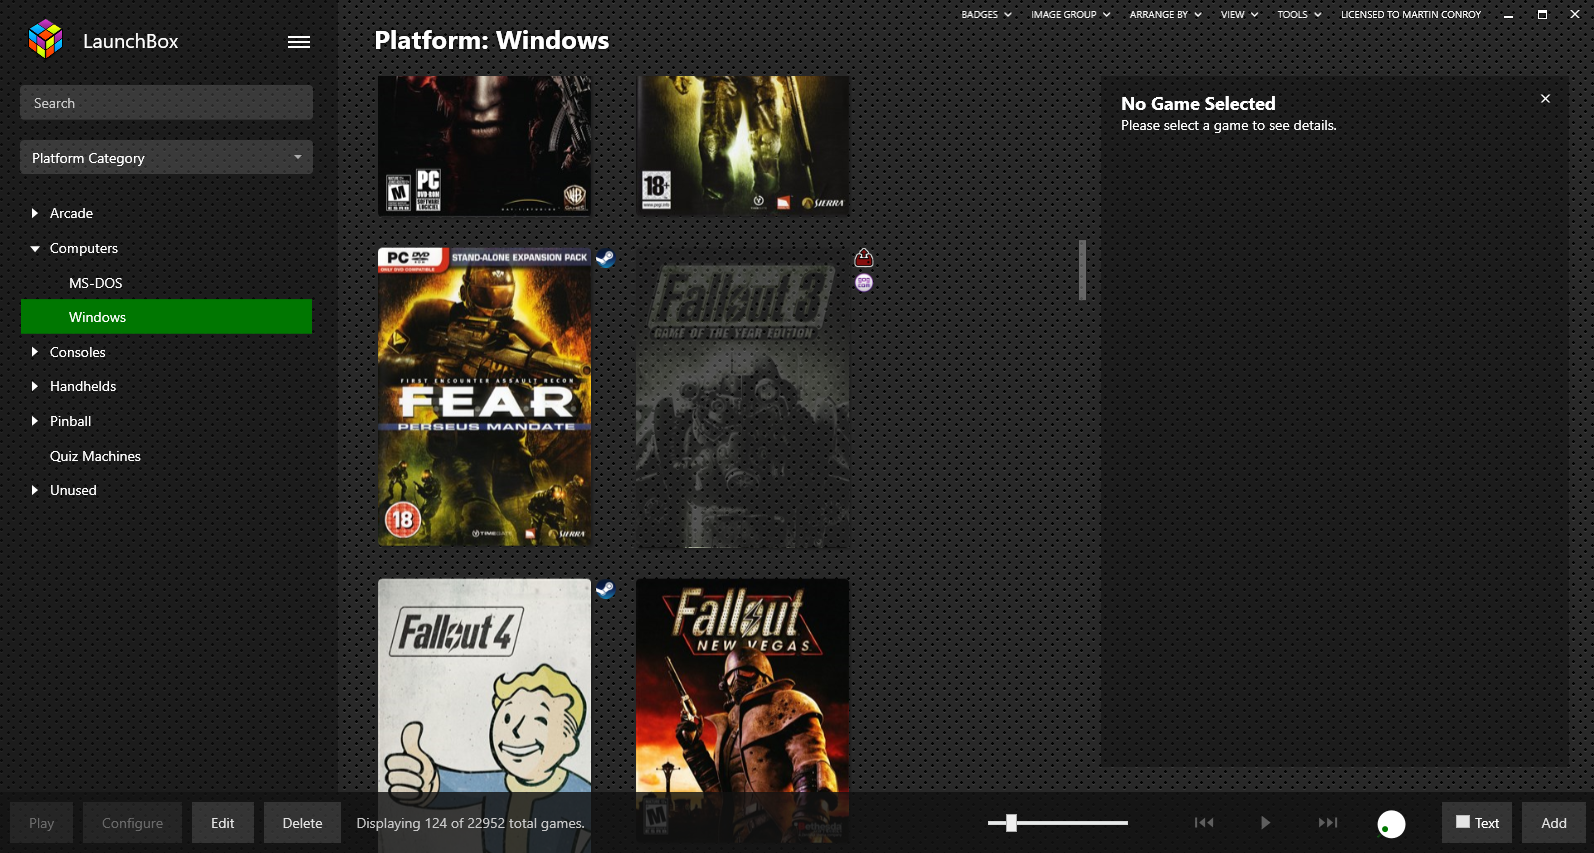Click in the Search field
1594x853 pixels.
point(166,103)
